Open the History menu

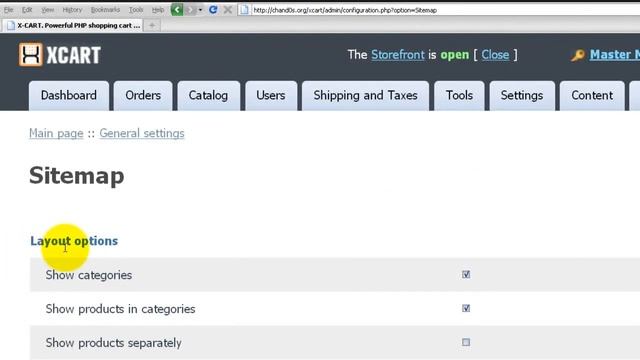72,10
